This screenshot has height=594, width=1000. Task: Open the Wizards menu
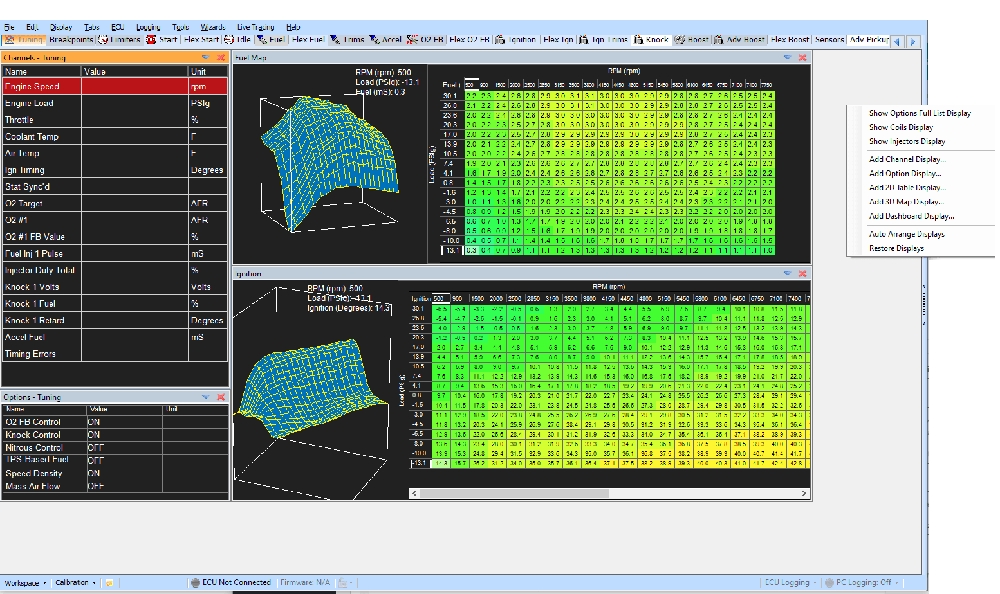click(212, 26)
